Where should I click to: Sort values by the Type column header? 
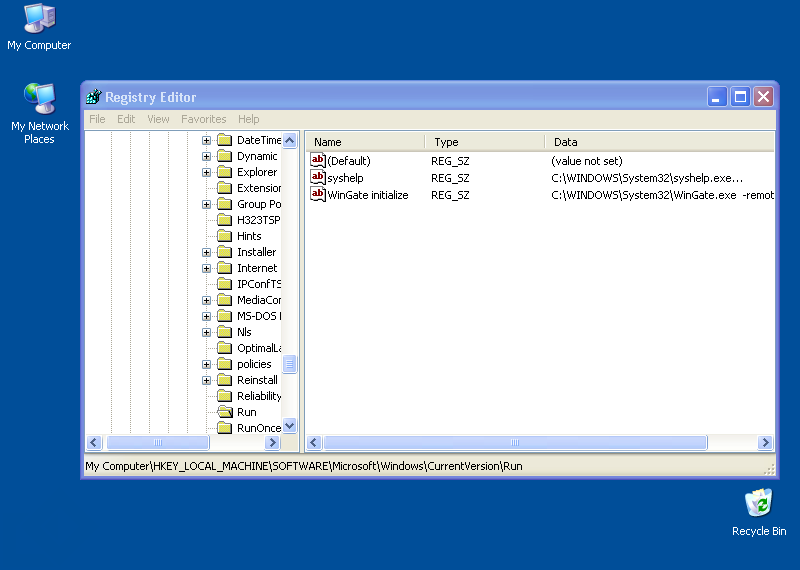[x=485, y=142]
